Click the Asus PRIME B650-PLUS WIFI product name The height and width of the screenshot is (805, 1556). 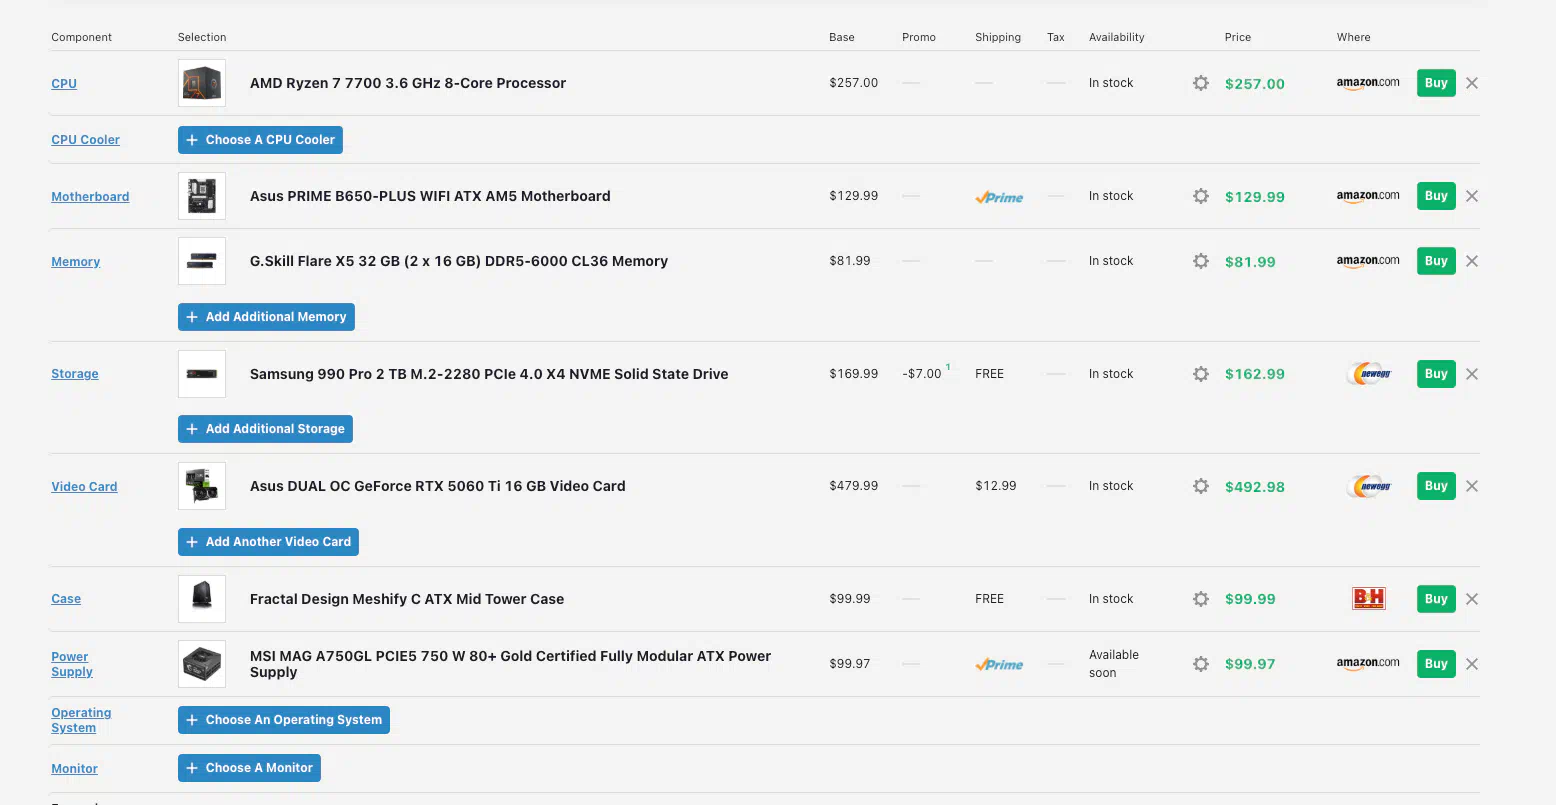pos(430,196)
